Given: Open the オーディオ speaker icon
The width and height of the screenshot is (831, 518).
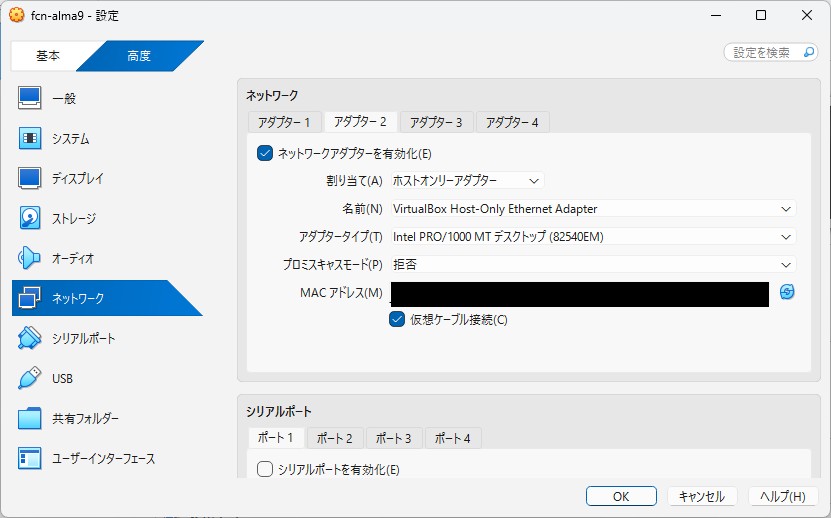Looking at the screenshot, I should (x=29, y=258).
